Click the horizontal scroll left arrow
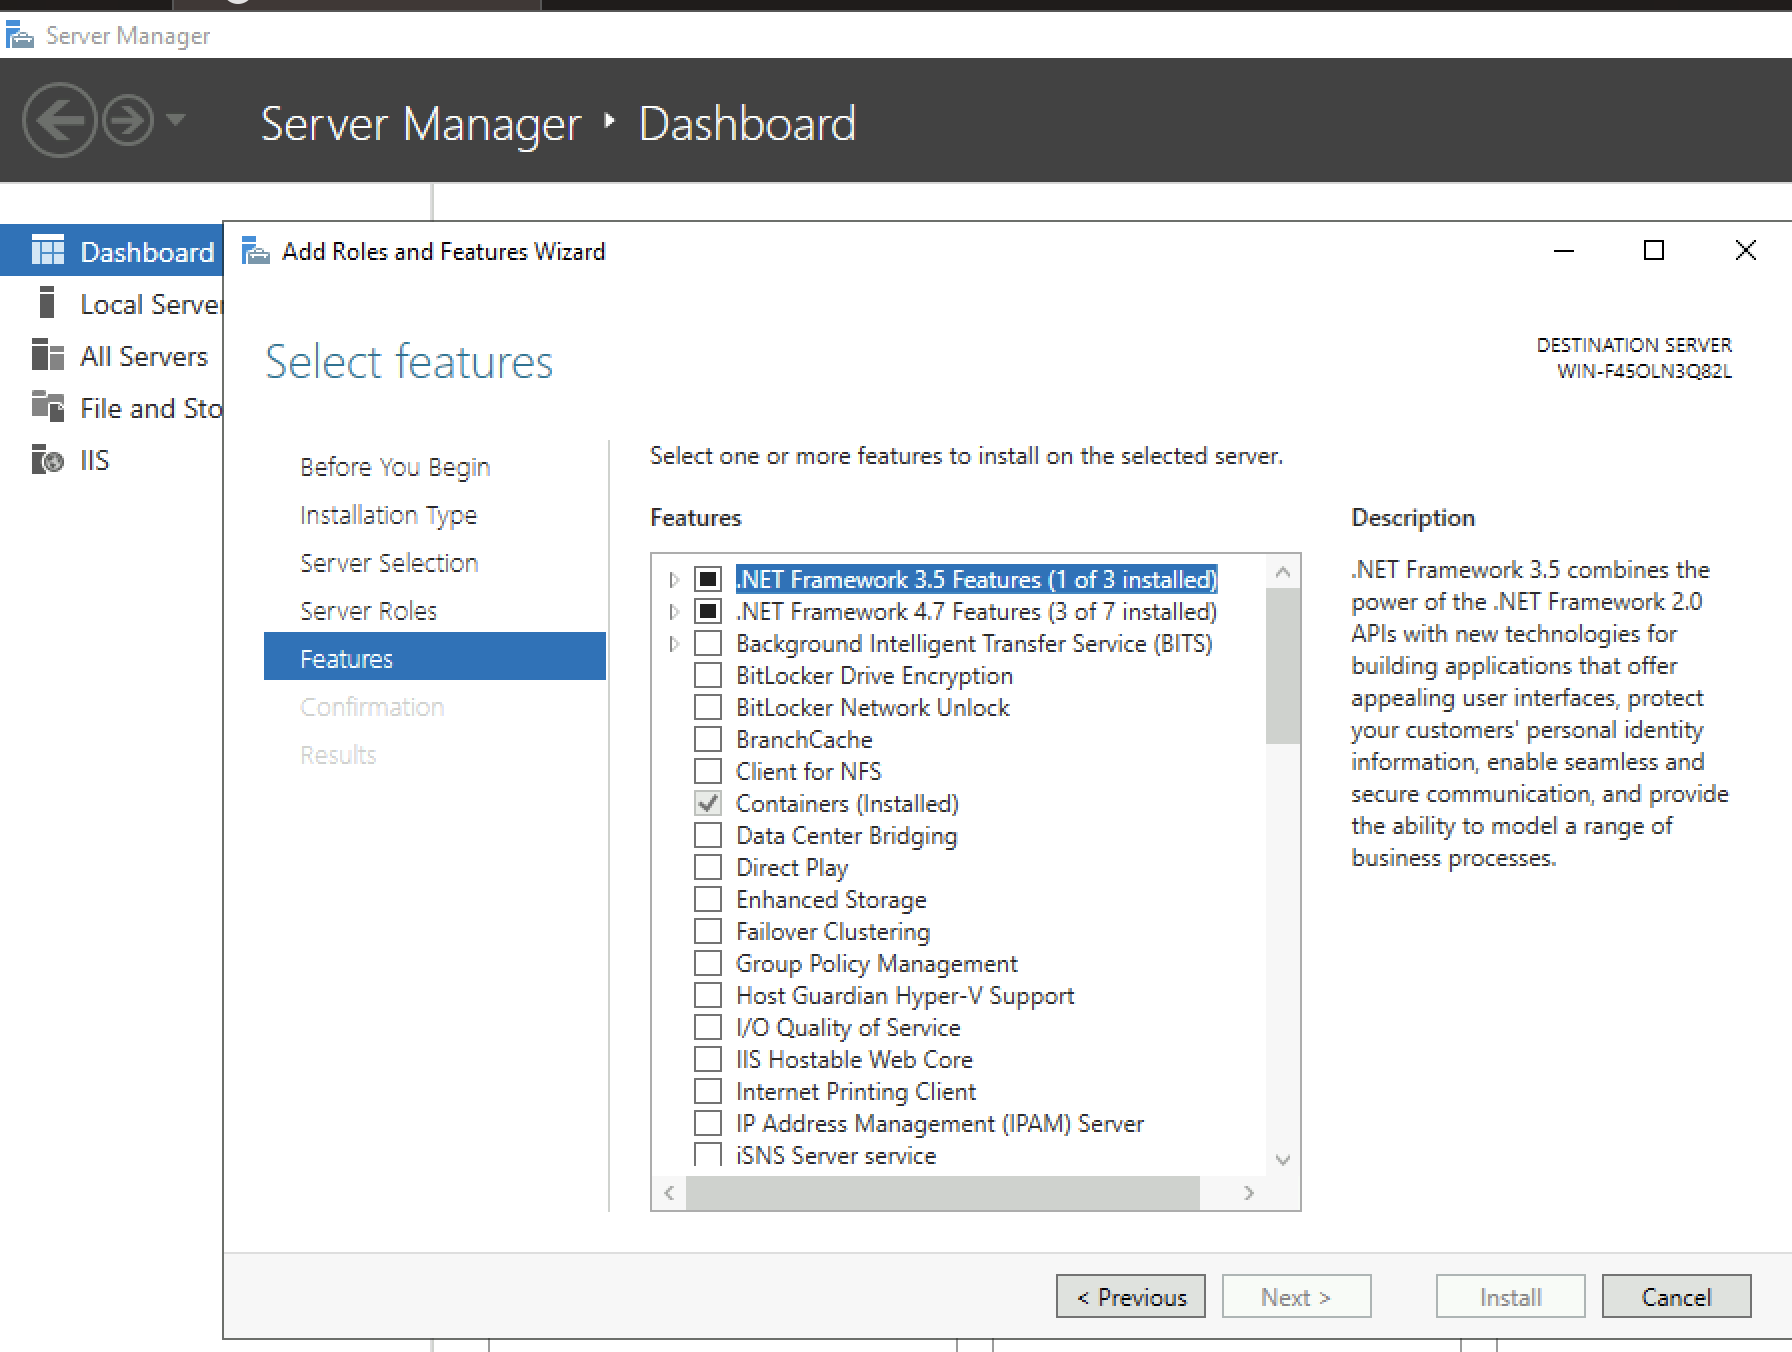This screenshot has width=1792, height=1352. coord(669,1192)
